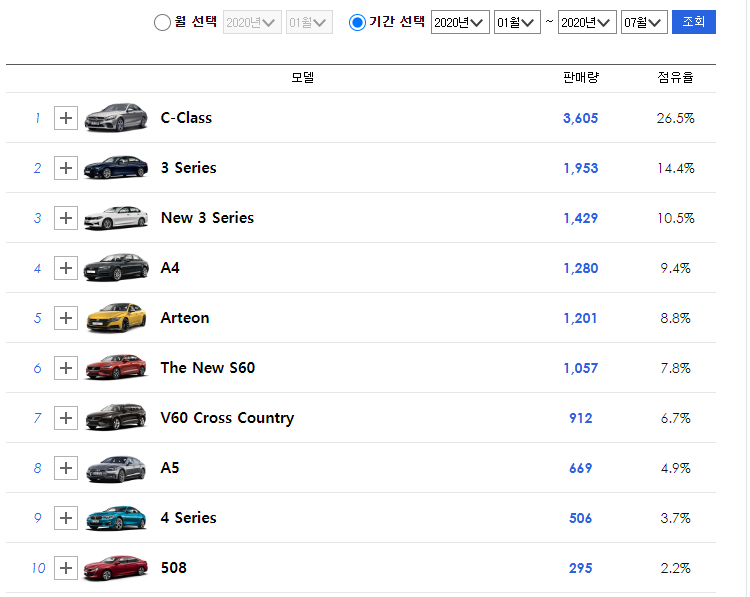Screen dimensions: 750x597
Task: Click the S60 sales figure 1,057
Action: point(580,368)
